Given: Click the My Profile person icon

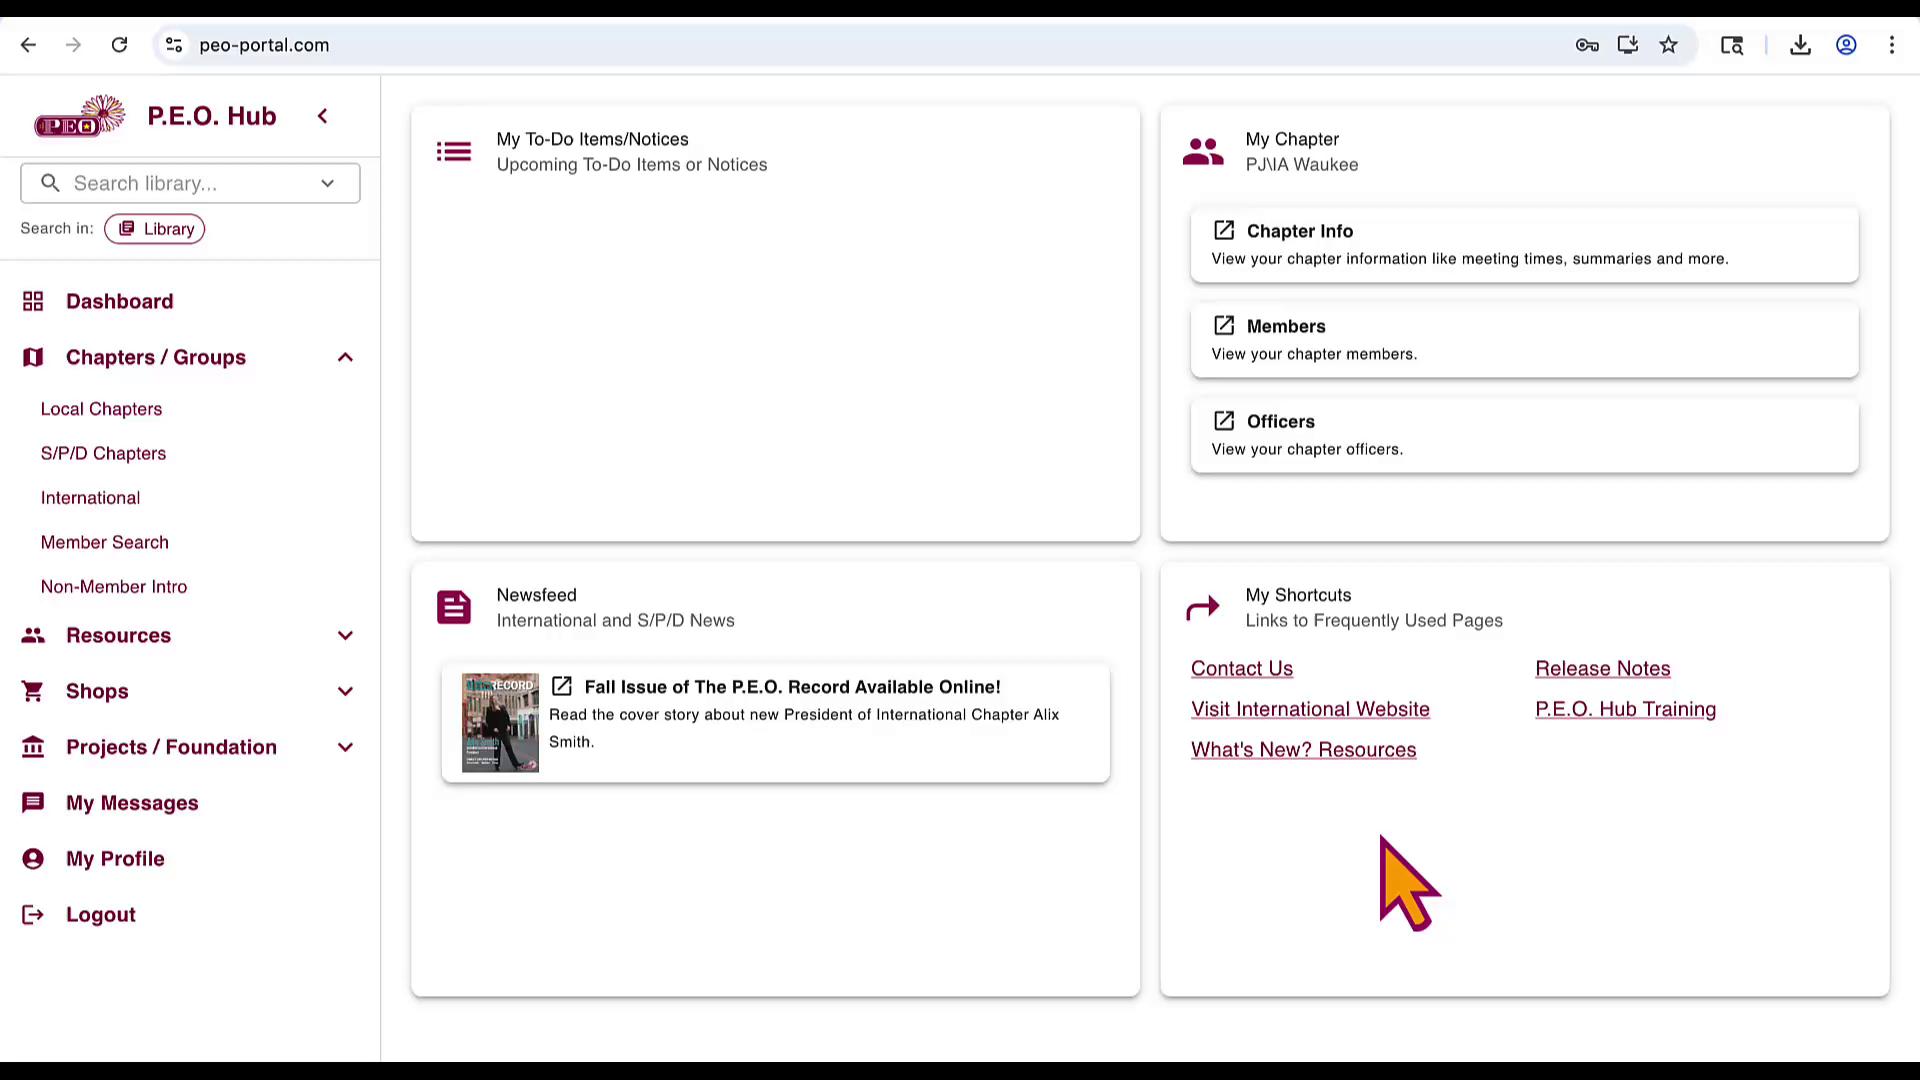Looking at the screenshot, I should [x=33, y=859].
